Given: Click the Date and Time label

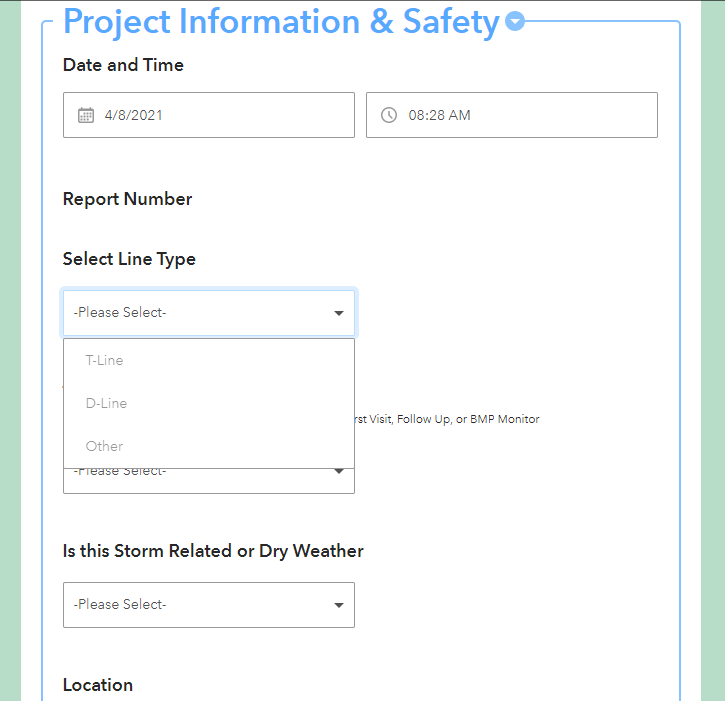Looking at the screenshot, I should tap(123, 65).
